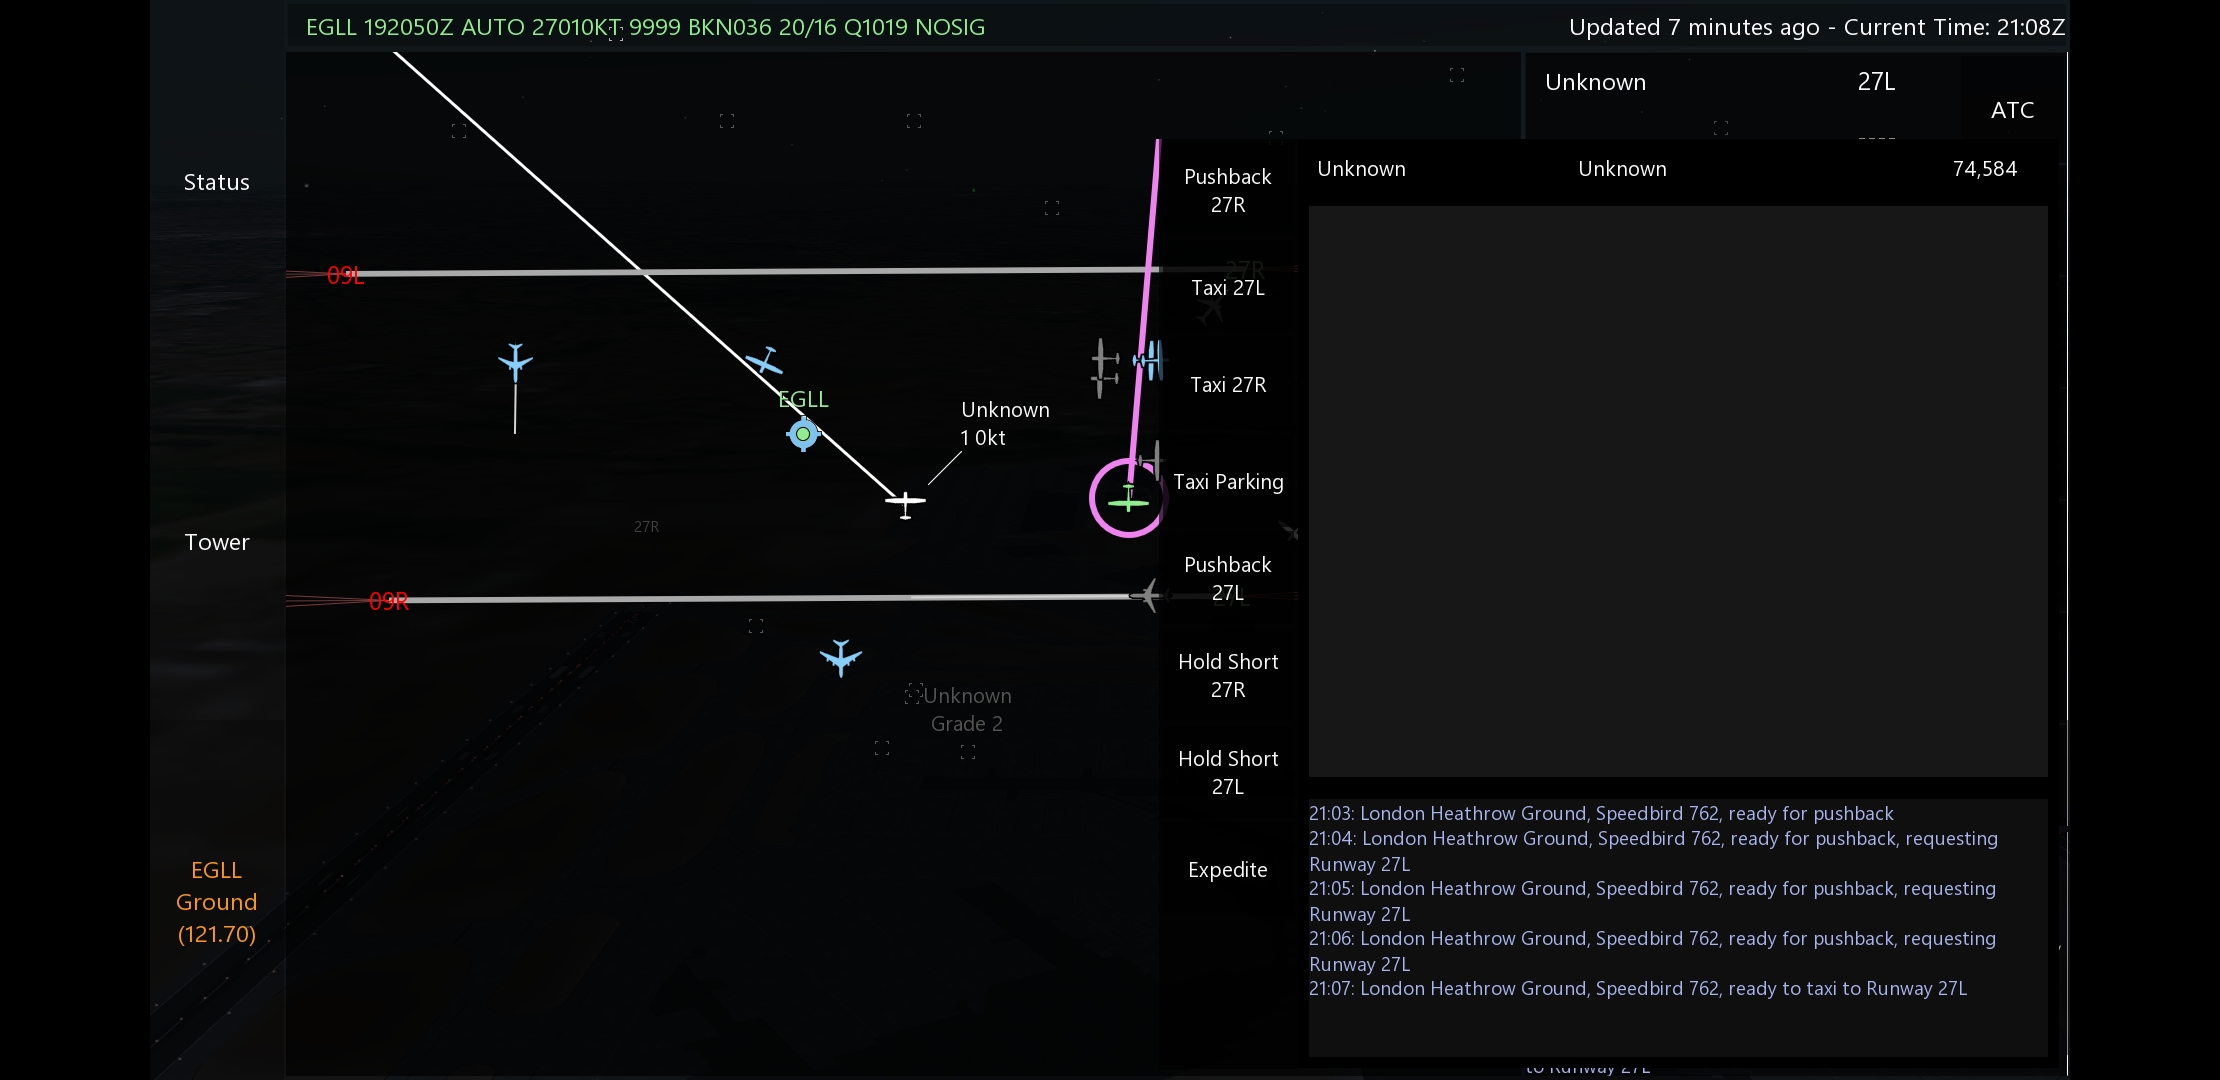Select the white aircraft labeled Unknown 10kt
The width and height of the screenshot is (2220, 1080).
click(905, 503)
